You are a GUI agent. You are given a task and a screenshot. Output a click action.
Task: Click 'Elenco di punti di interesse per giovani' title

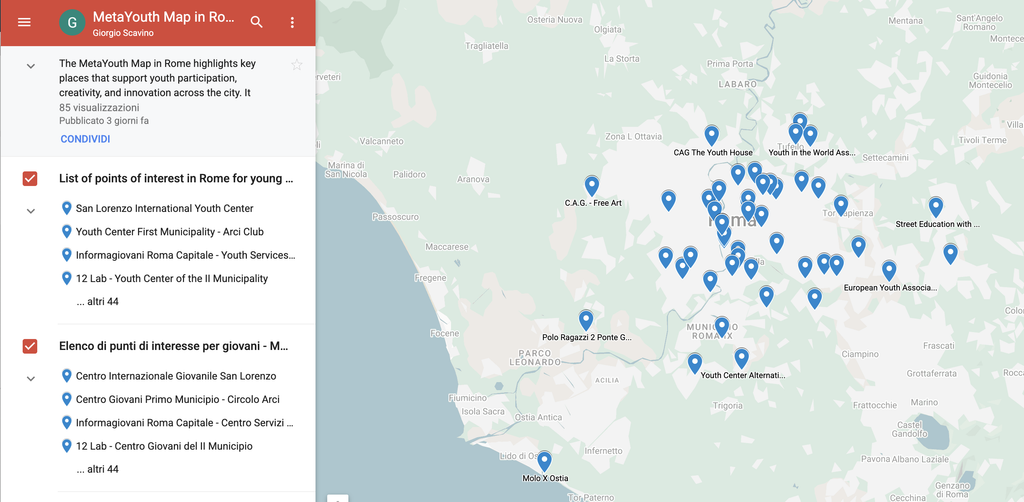(173, 345)
